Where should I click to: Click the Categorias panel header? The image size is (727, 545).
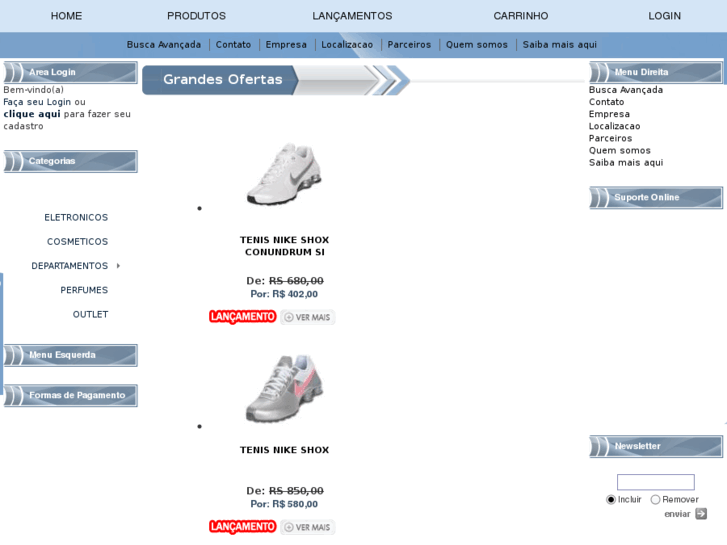coord(70,161)
